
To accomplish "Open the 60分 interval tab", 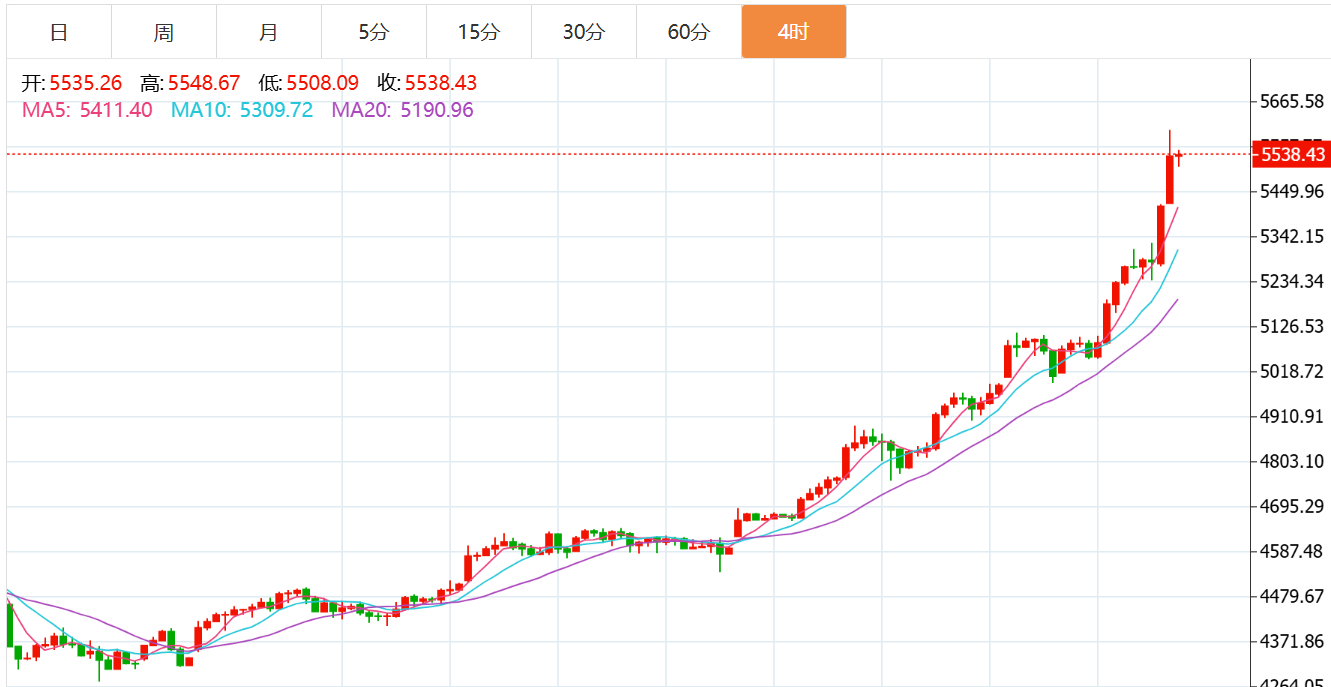I will tap(689, 32).
